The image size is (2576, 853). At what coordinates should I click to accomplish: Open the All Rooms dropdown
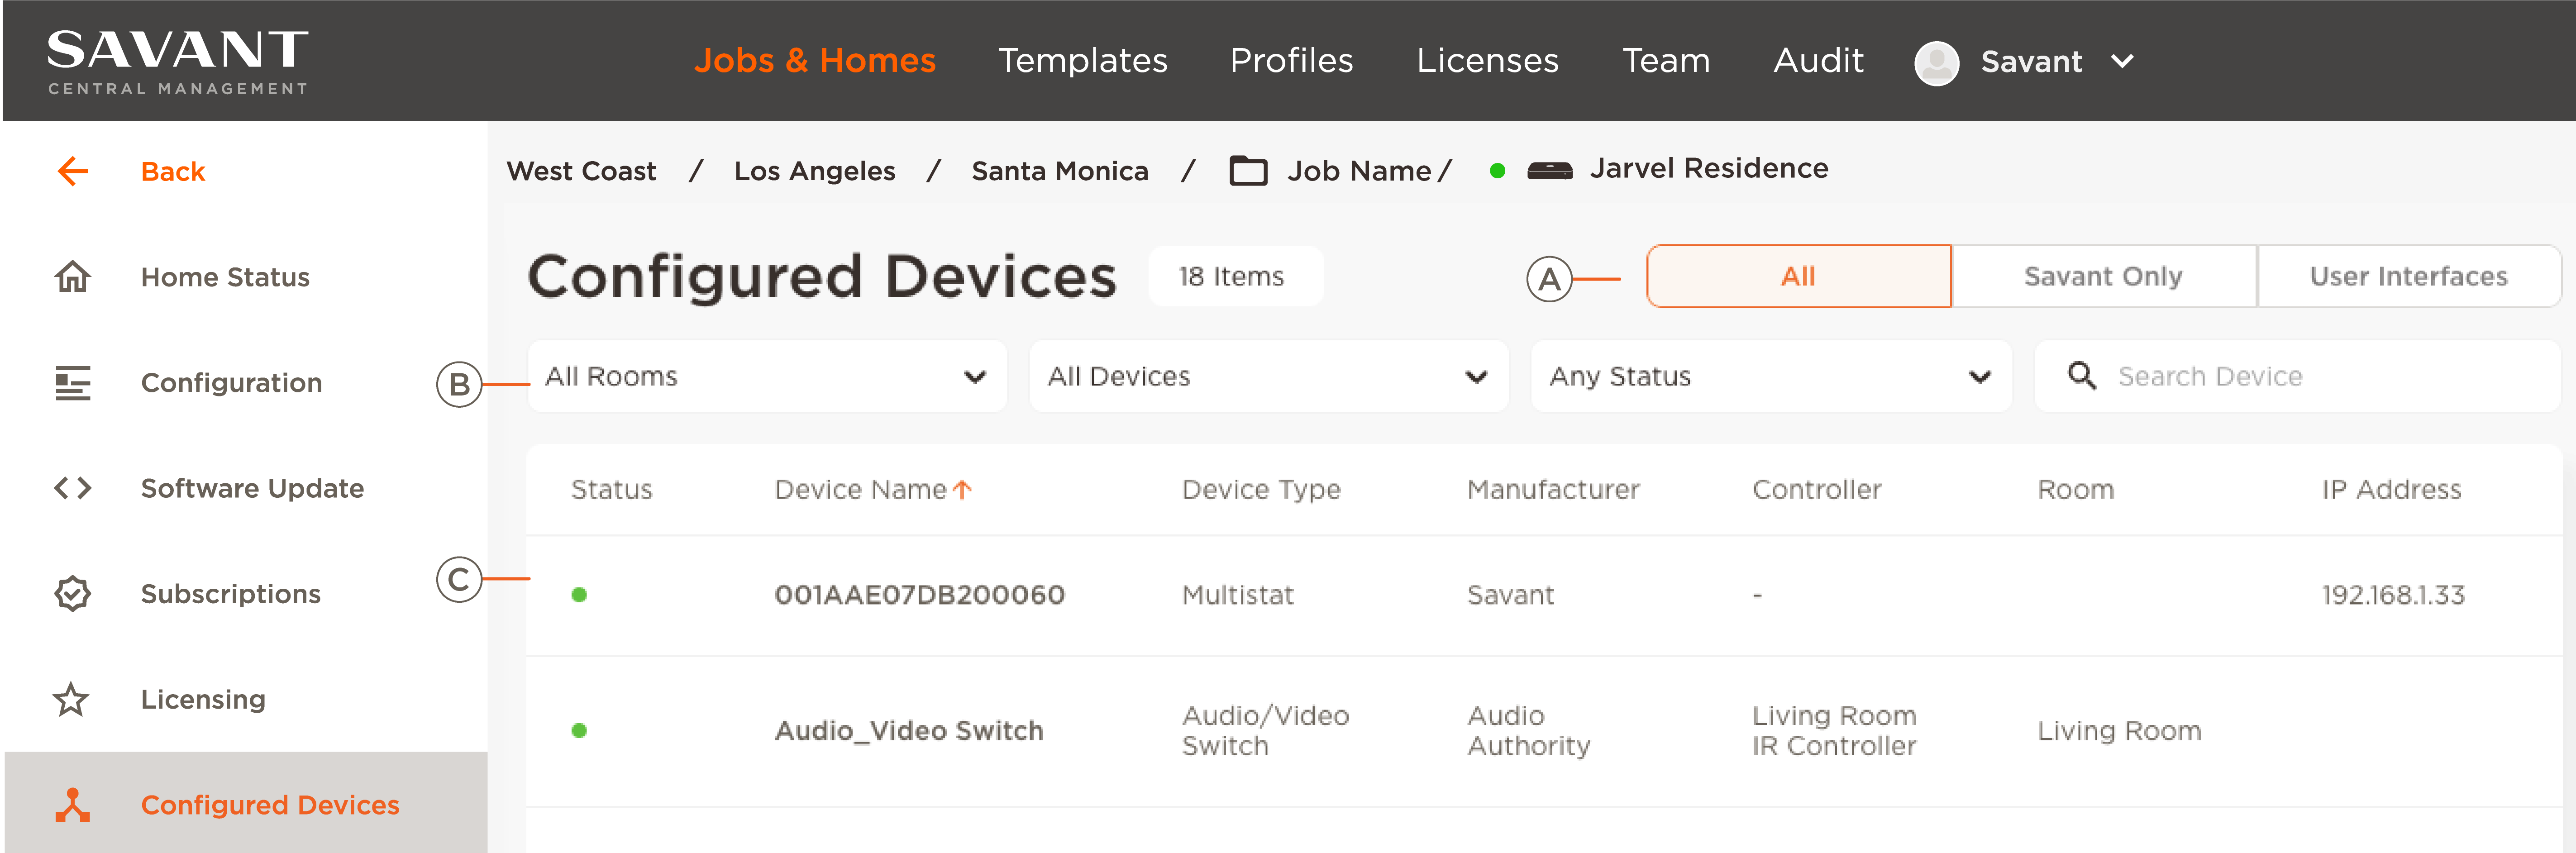(766, 376)
